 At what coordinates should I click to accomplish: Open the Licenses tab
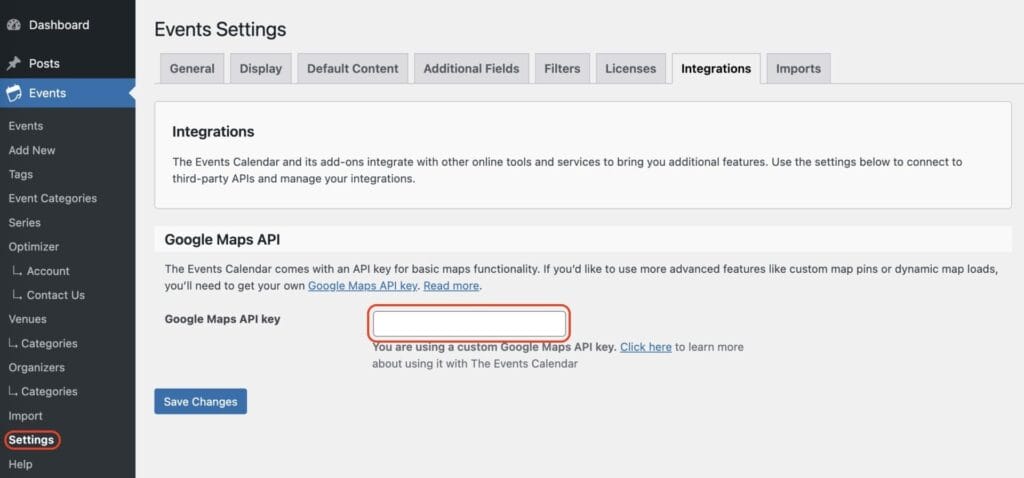(x=631, y=69)
